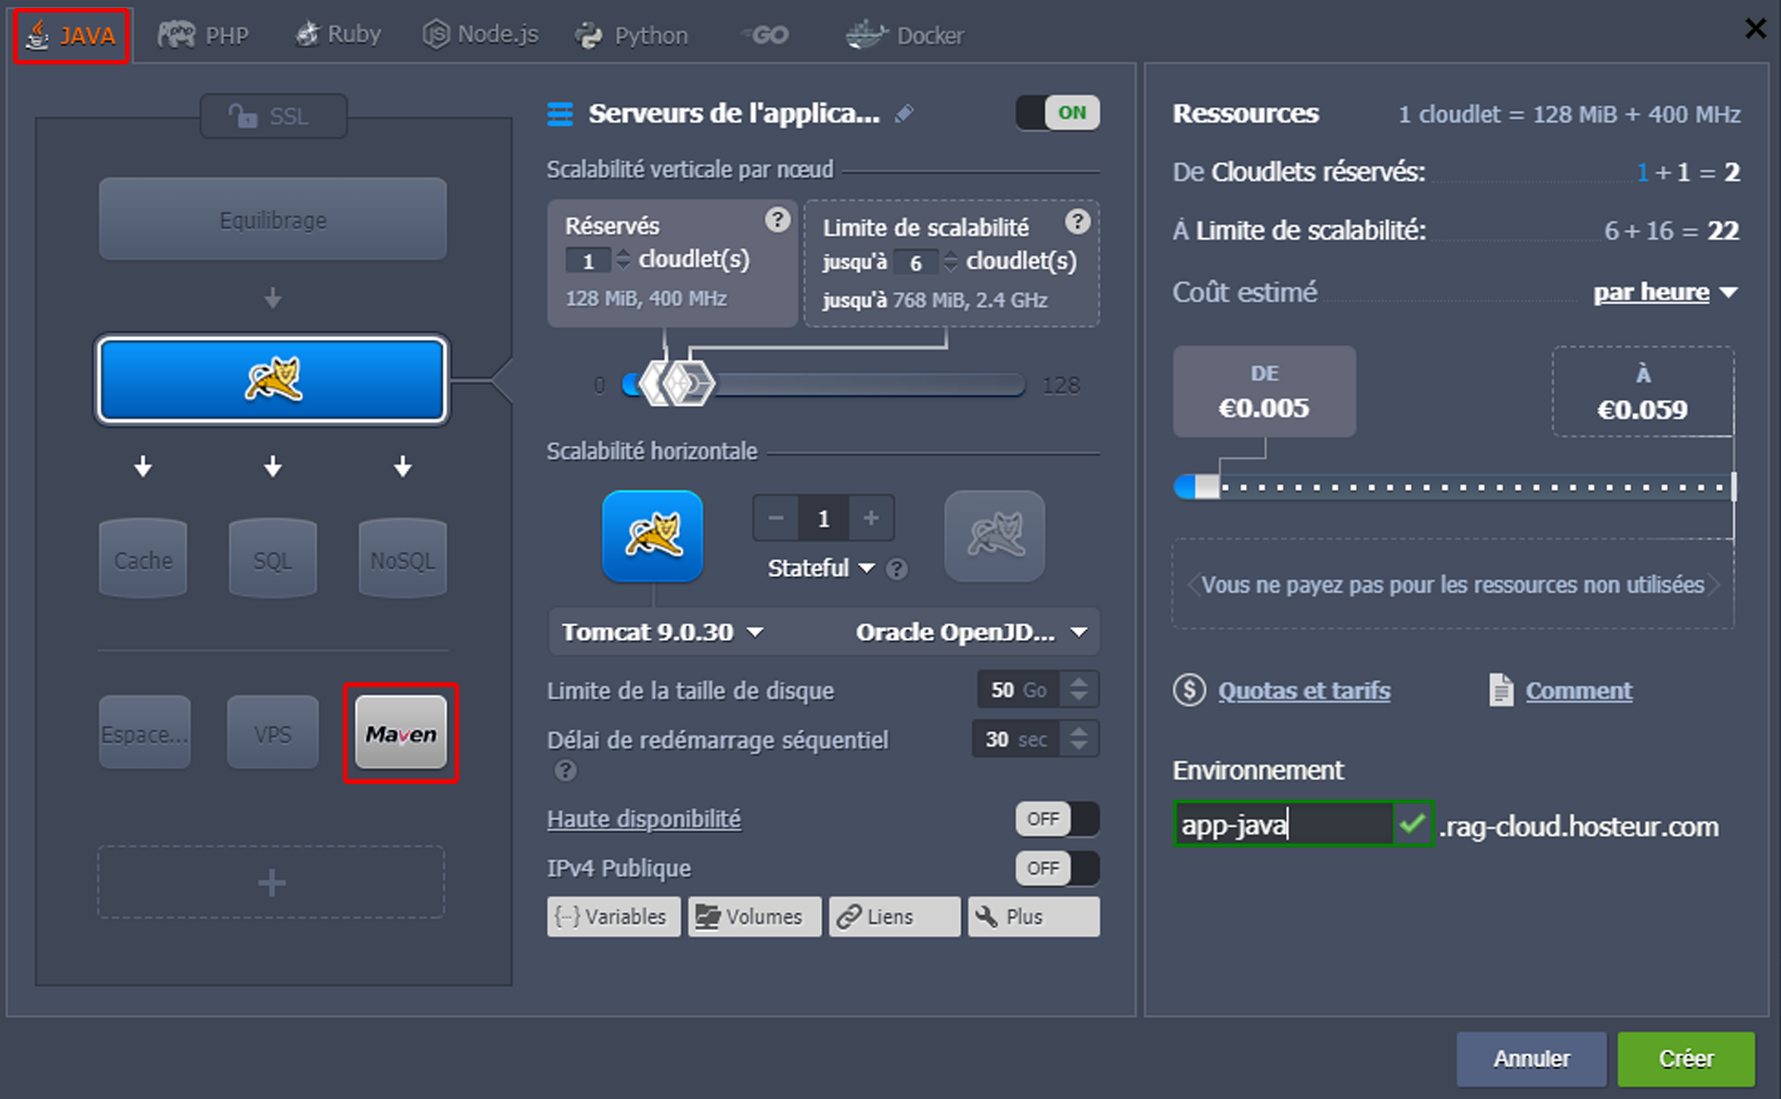Click the environment name input field
Image resolution: width=1781 pixels, height=1099 pixels.
1283,825
